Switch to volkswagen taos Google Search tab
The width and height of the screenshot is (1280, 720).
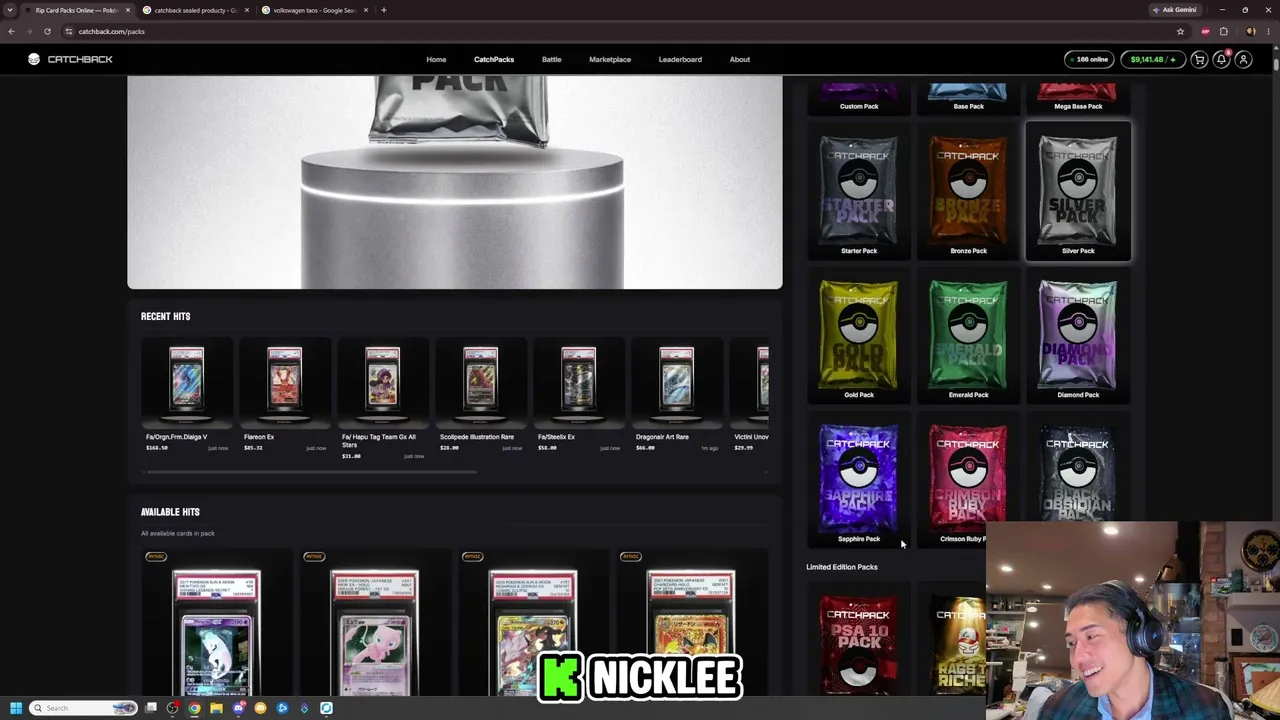tap(315, 10)
